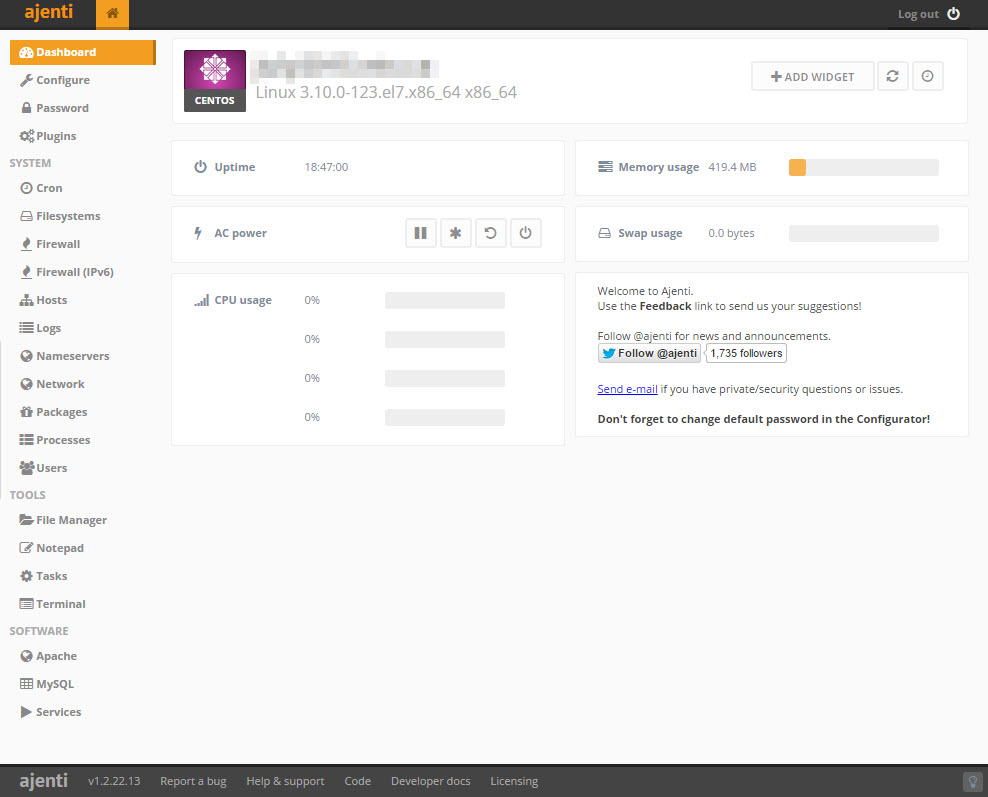Image resolution: width=988 pixels, height=797 pixels.
Task: Click the first CPU usage bar
Action: [445, 300]
